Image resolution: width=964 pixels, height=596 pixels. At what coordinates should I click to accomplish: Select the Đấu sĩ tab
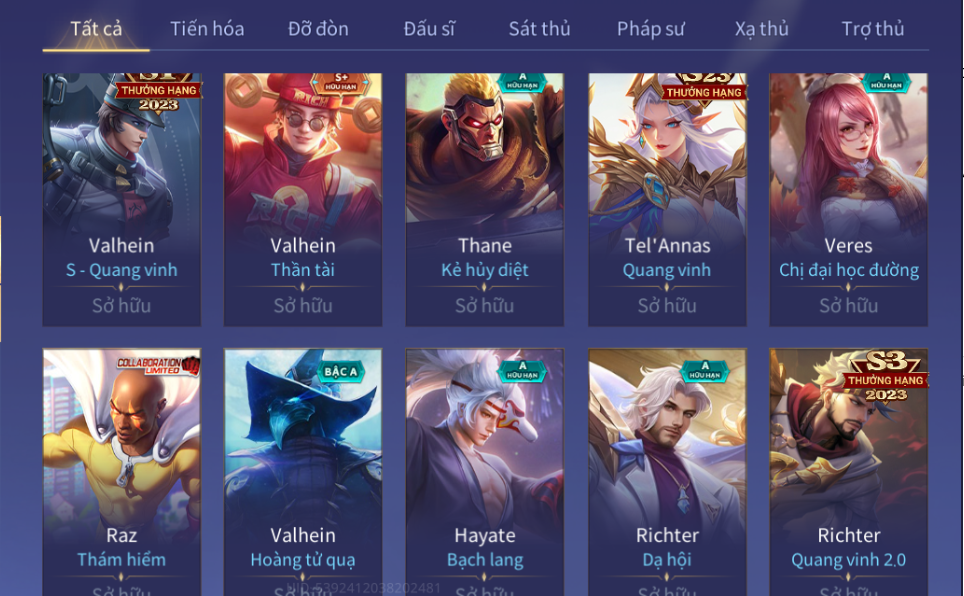coord(429,29)
